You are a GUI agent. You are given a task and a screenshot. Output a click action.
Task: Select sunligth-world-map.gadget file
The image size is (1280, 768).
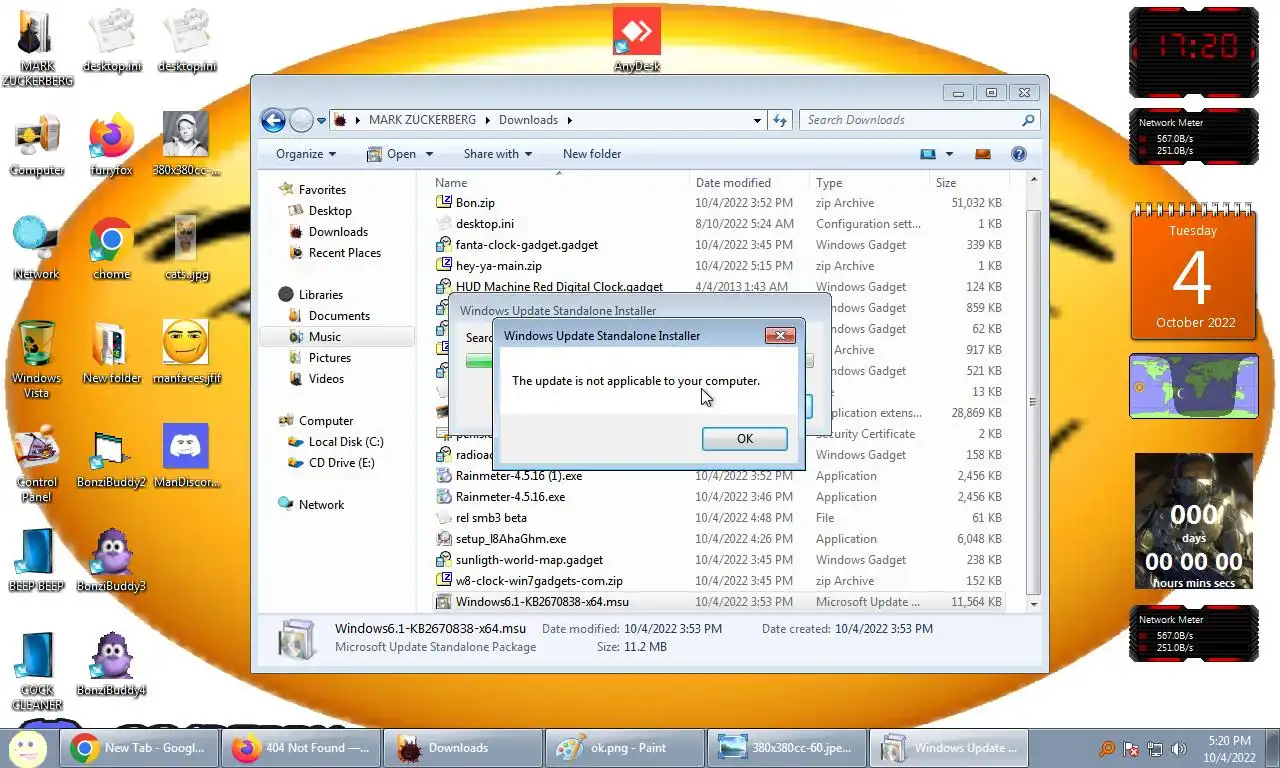point(718,560)
